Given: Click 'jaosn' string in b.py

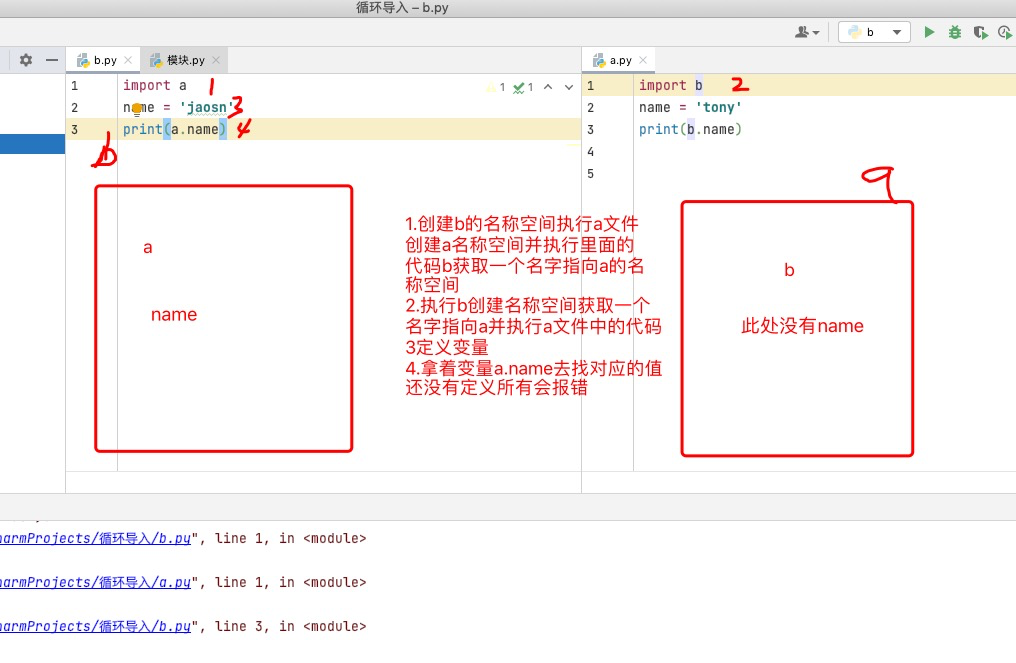Looking at the screenshot, I should [206, 108].
